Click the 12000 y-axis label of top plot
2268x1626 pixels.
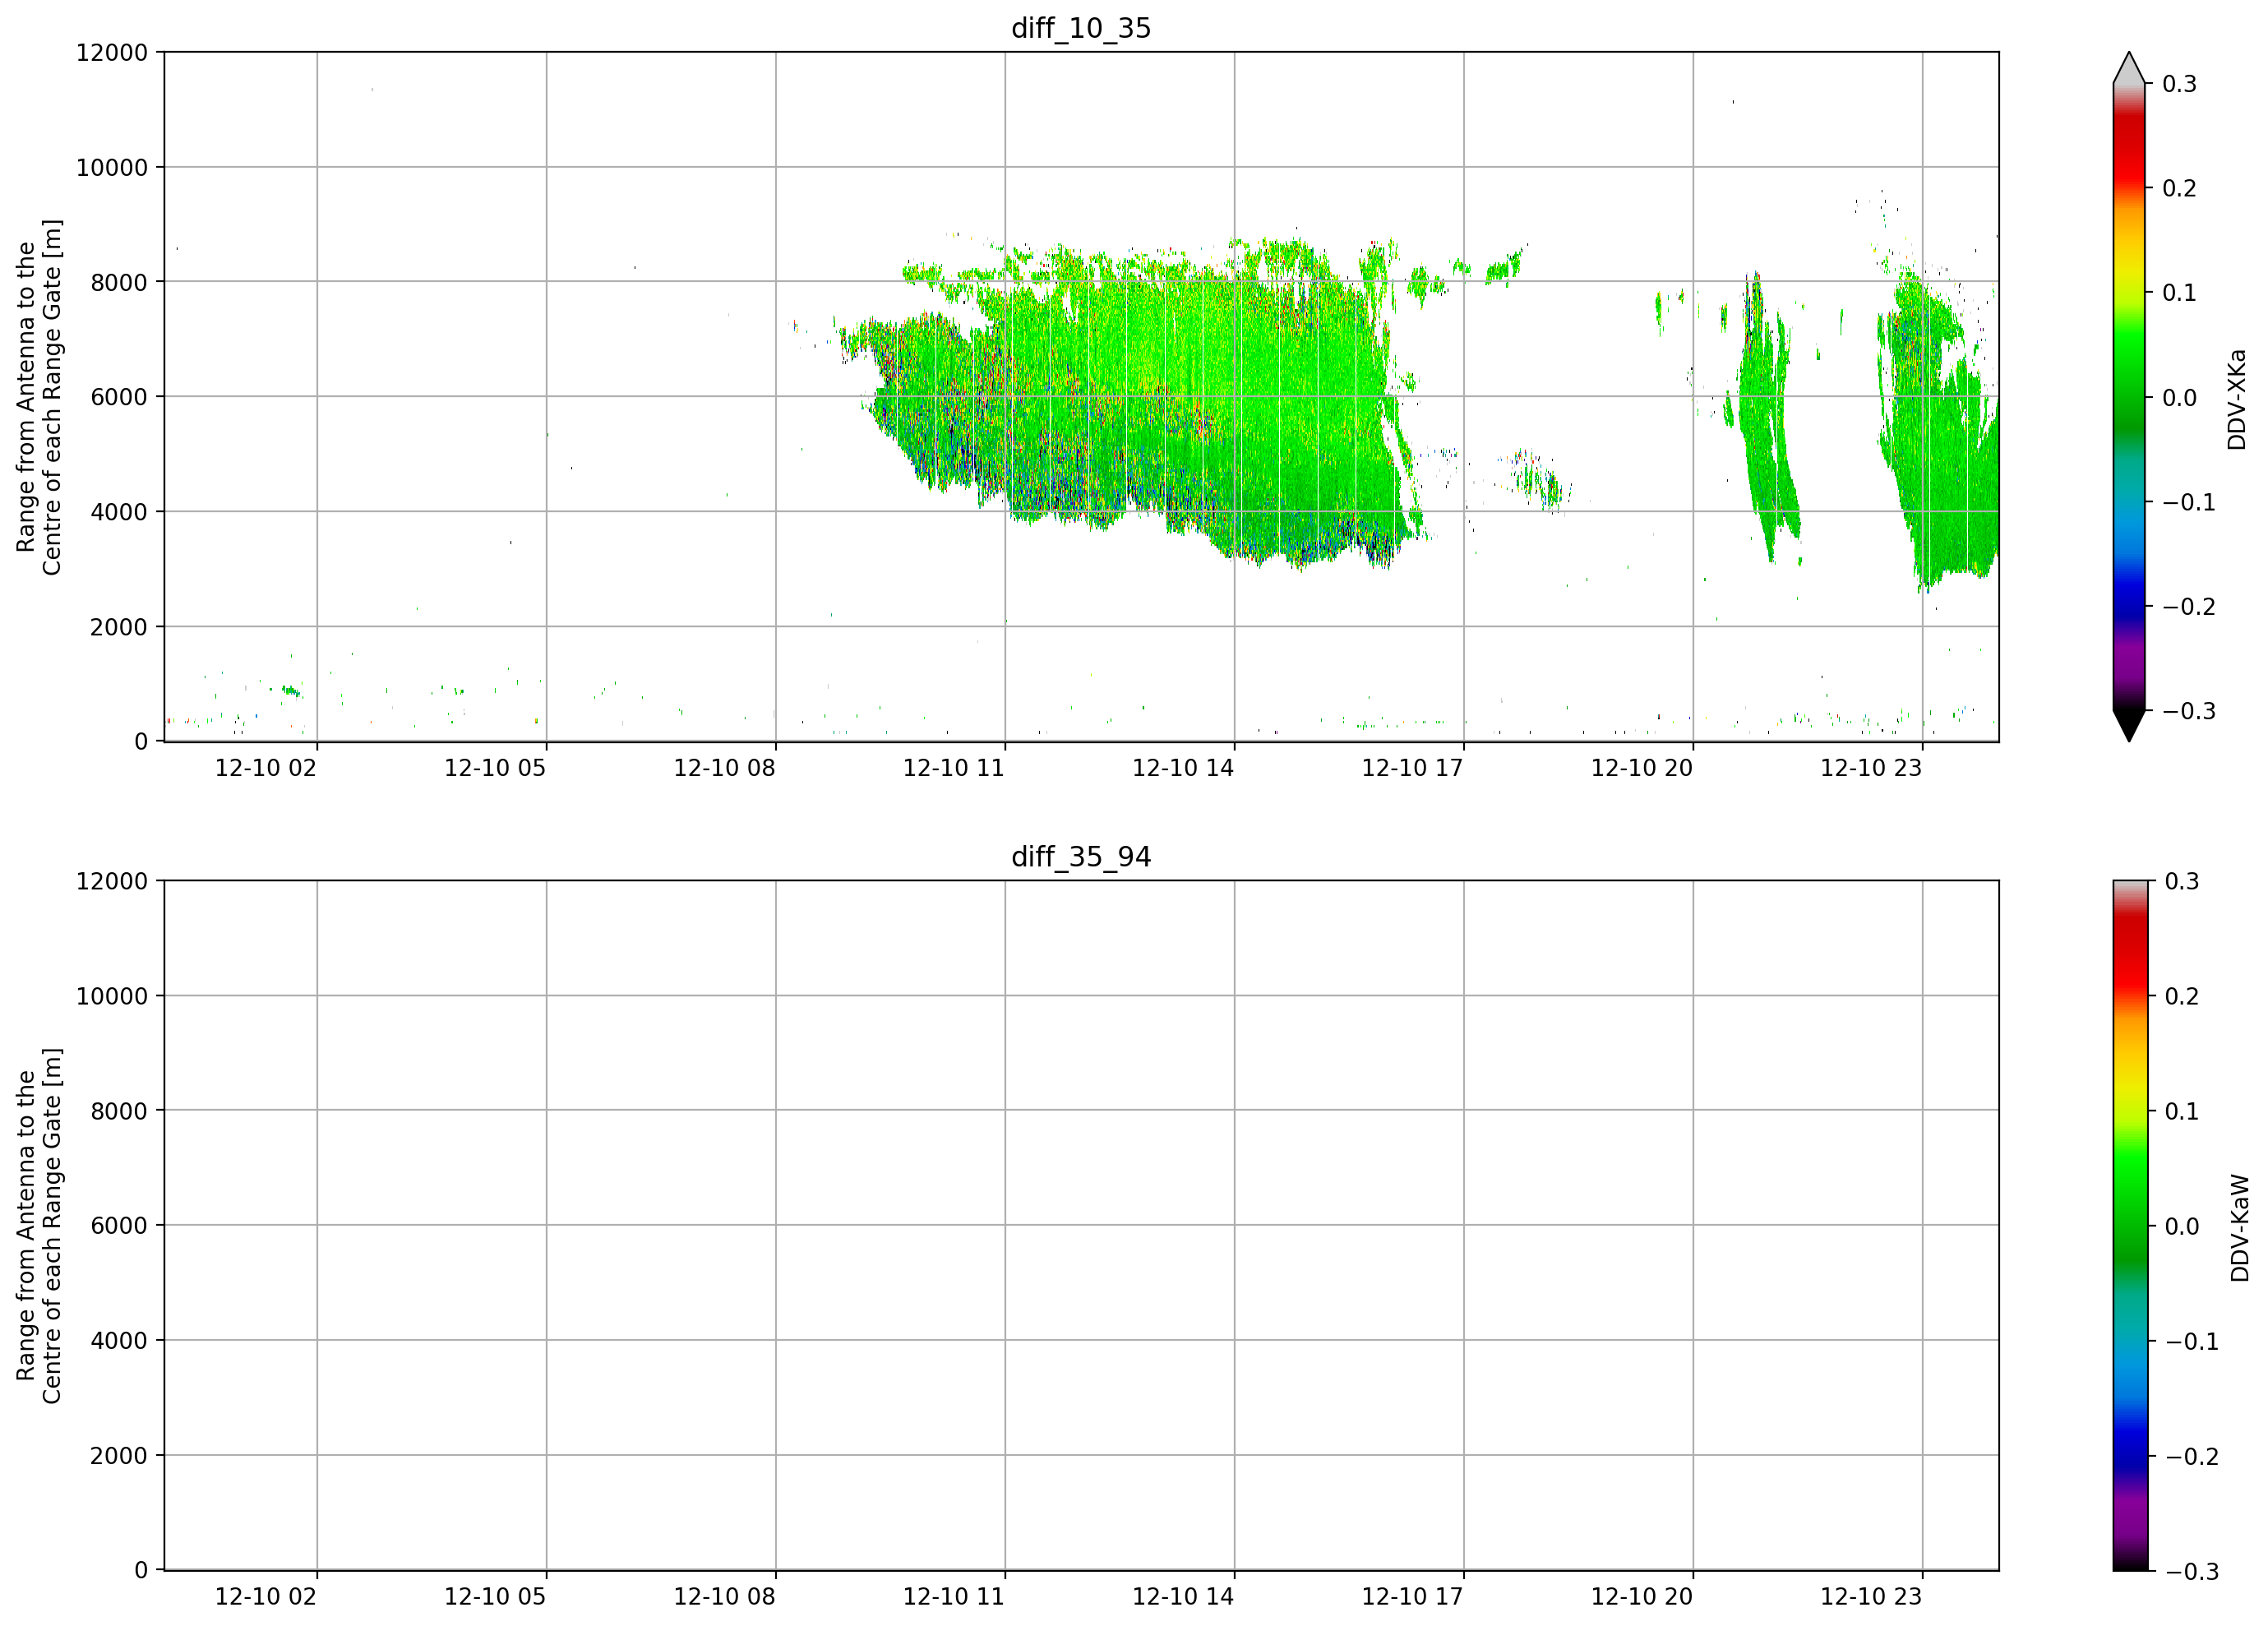coord(112,53)
